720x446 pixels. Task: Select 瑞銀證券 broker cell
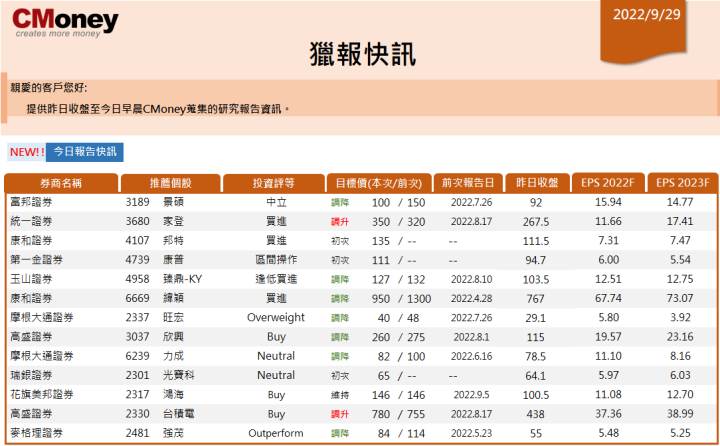[x=31, y=375]
